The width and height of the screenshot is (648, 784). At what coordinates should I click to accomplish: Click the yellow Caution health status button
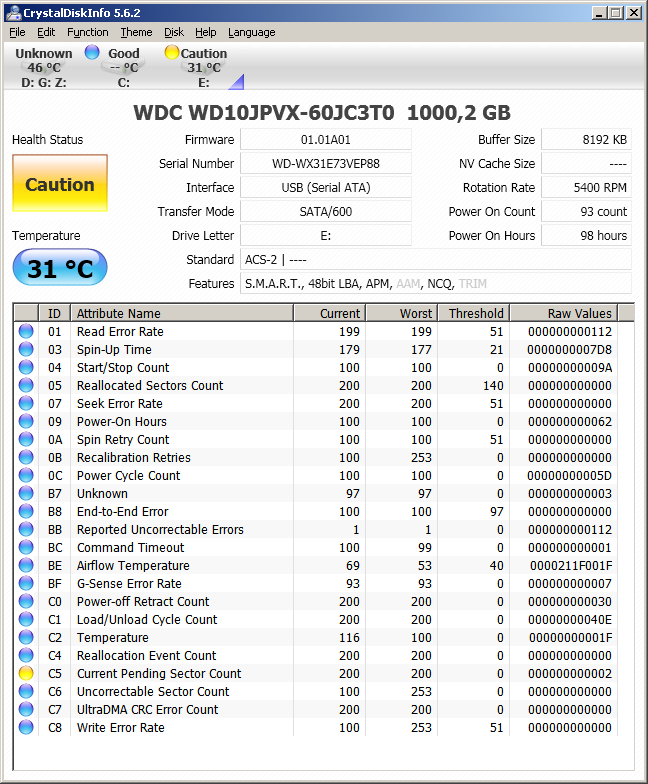(60, 183)
